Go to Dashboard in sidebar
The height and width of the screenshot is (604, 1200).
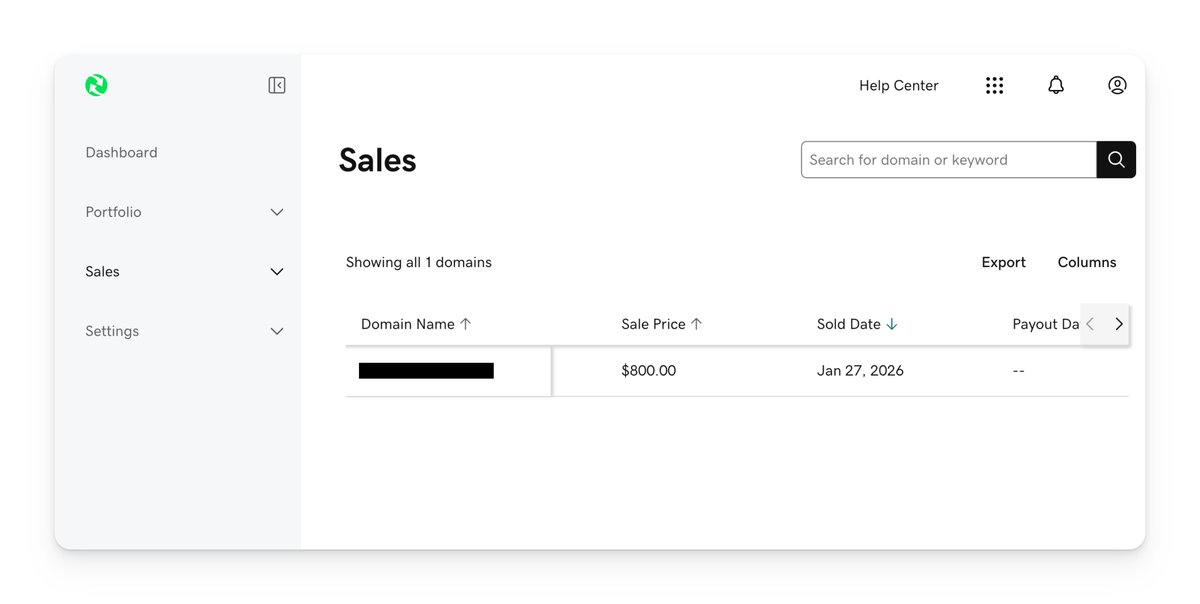pyautogui.click(x=121, y=153)
